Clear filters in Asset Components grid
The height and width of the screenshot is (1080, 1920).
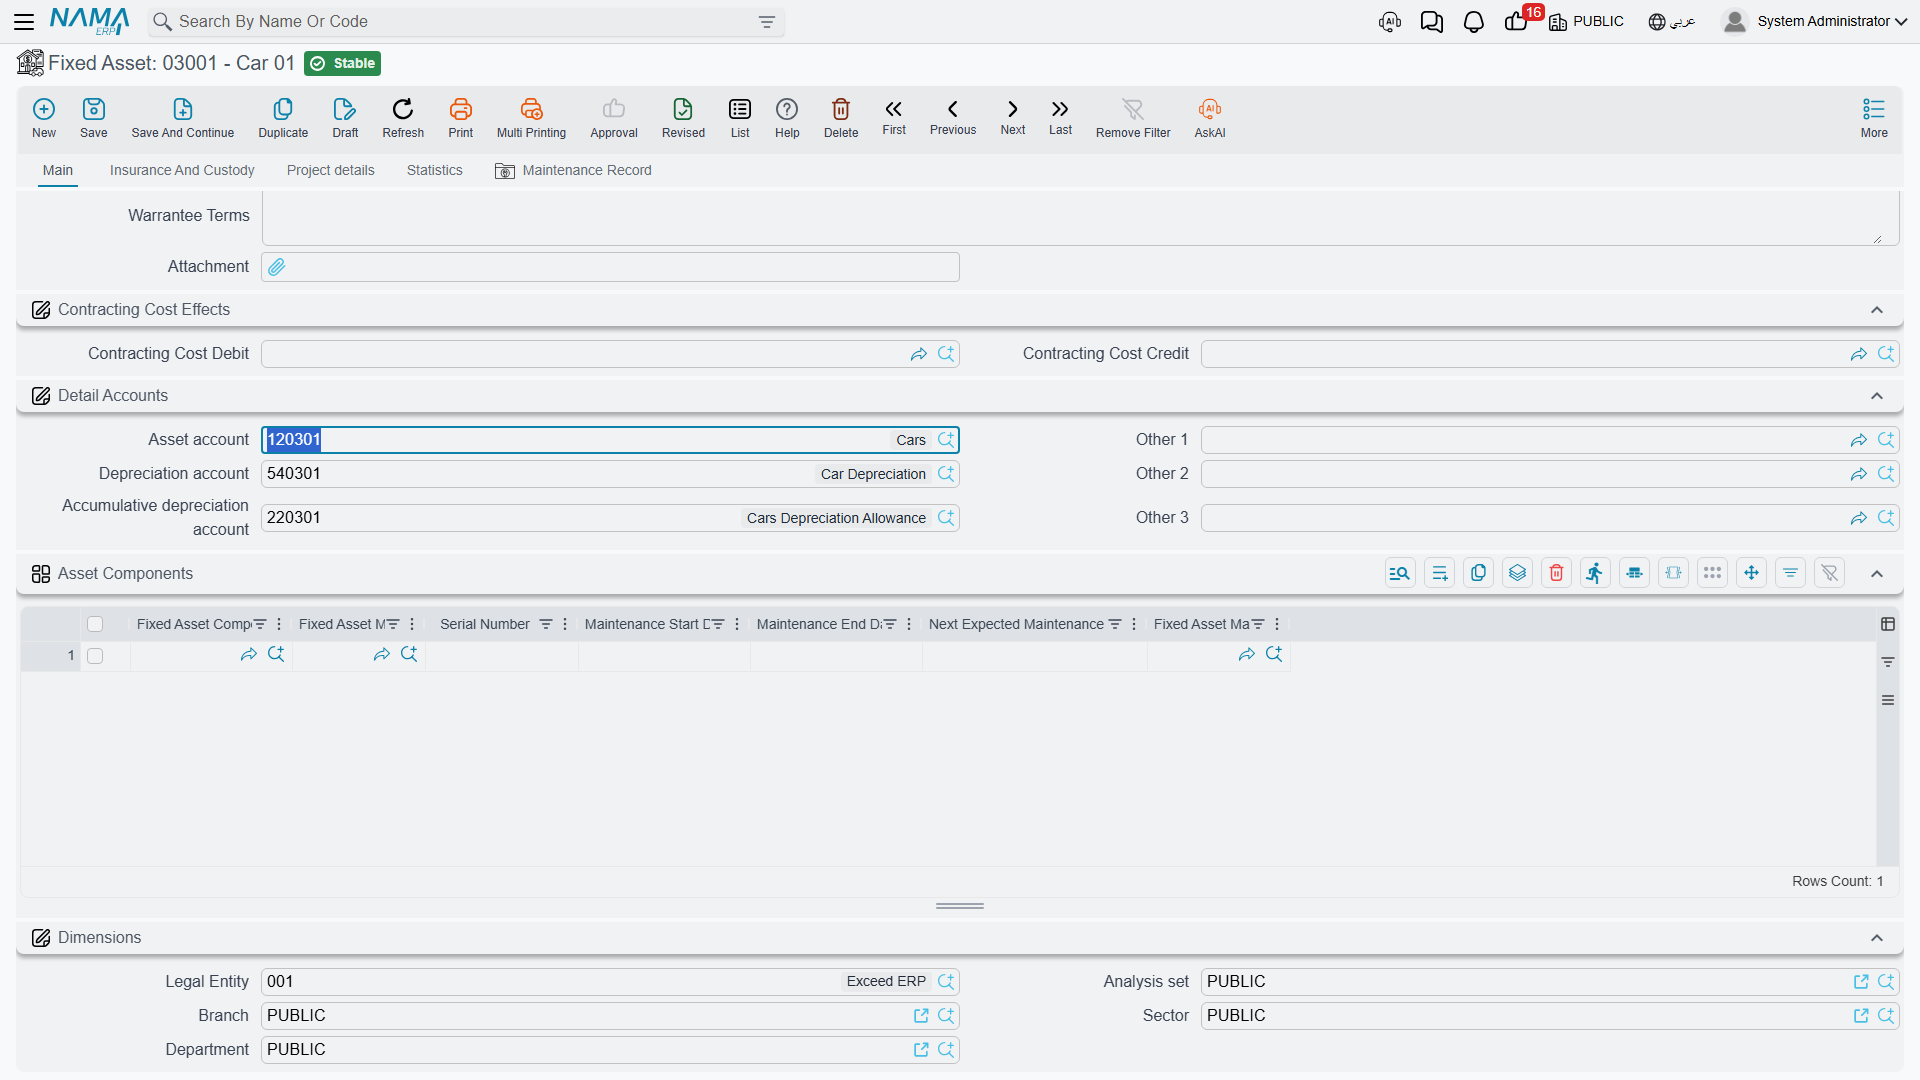(x=1829, y=573)
